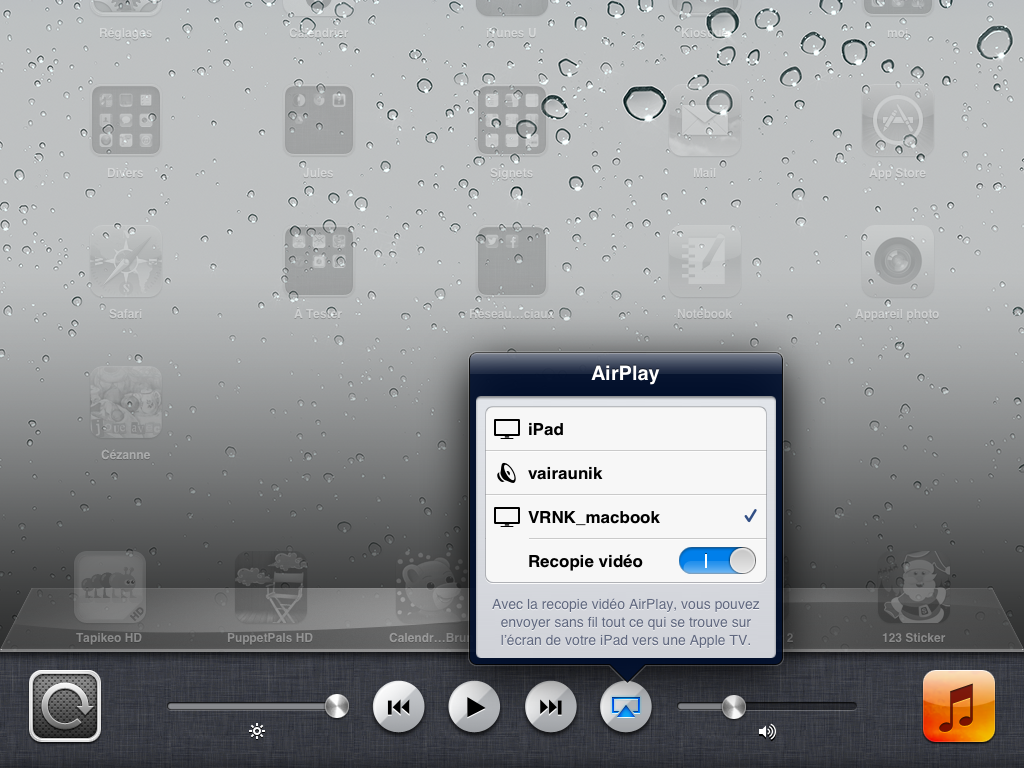
Task: Open the Mail app
Action: (705, 120)
